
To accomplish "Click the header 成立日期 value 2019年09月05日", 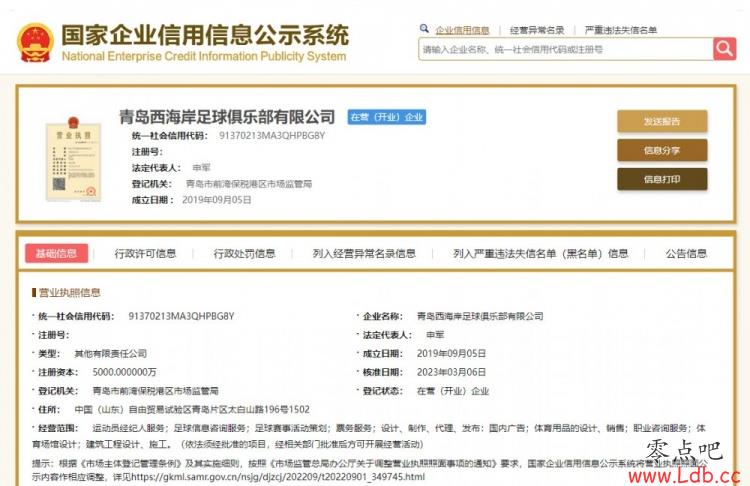I will coord(217,200).
